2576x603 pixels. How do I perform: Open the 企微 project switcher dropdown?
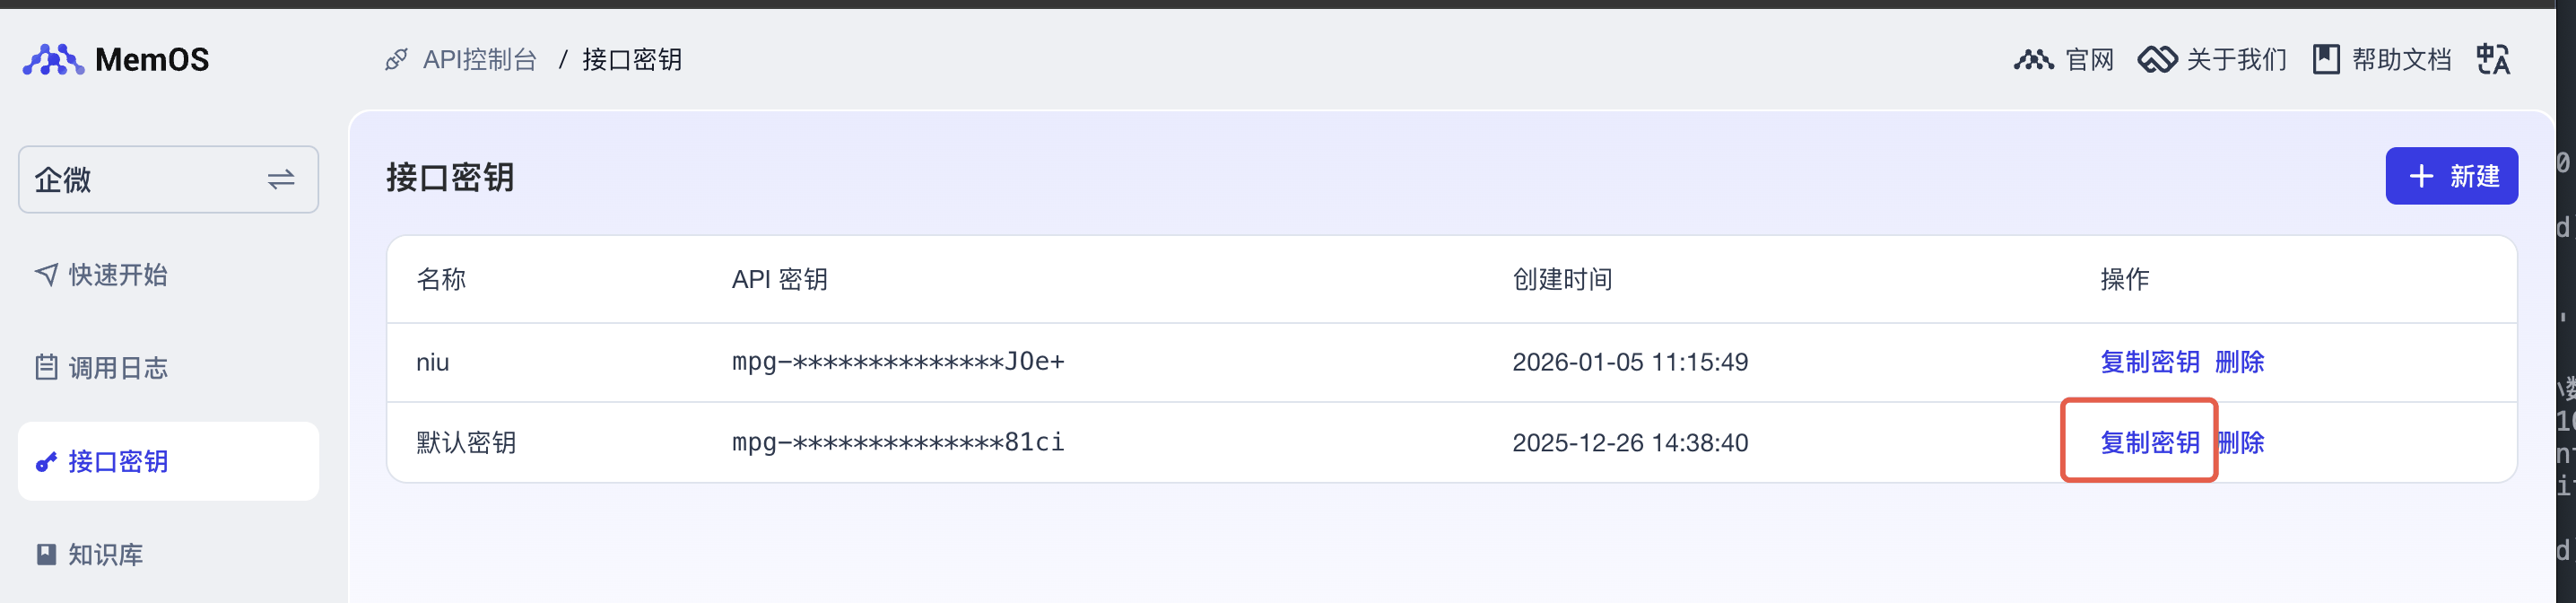150,180
